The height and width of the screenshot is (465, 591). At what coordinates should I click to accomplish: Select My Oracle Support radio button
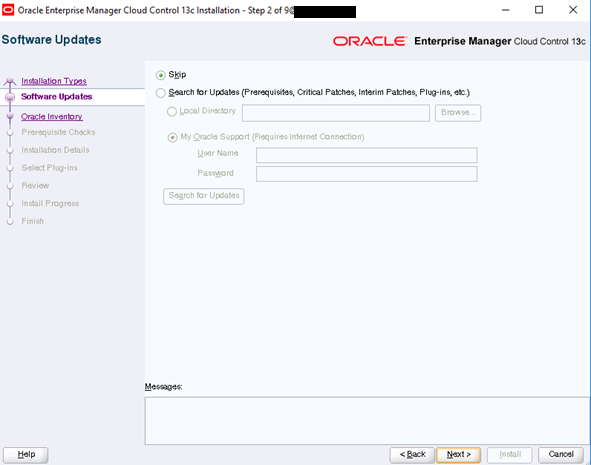pyautogui.click(x=172, y=137)
